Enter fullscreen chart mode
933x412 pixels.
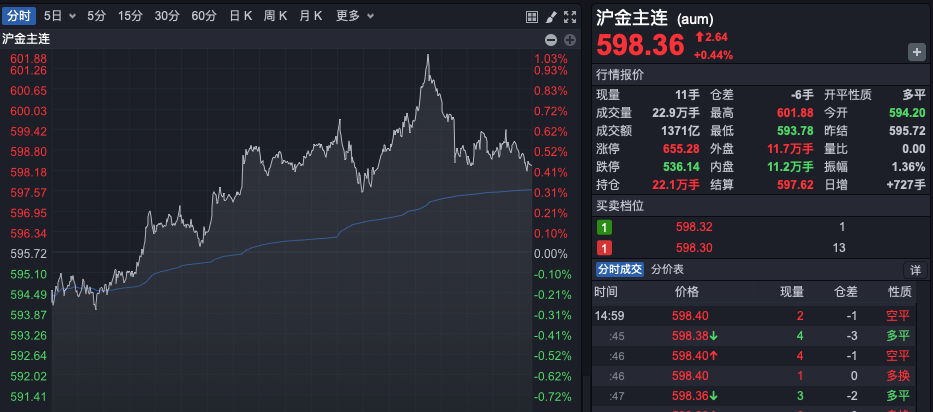[x=570, y=16]
